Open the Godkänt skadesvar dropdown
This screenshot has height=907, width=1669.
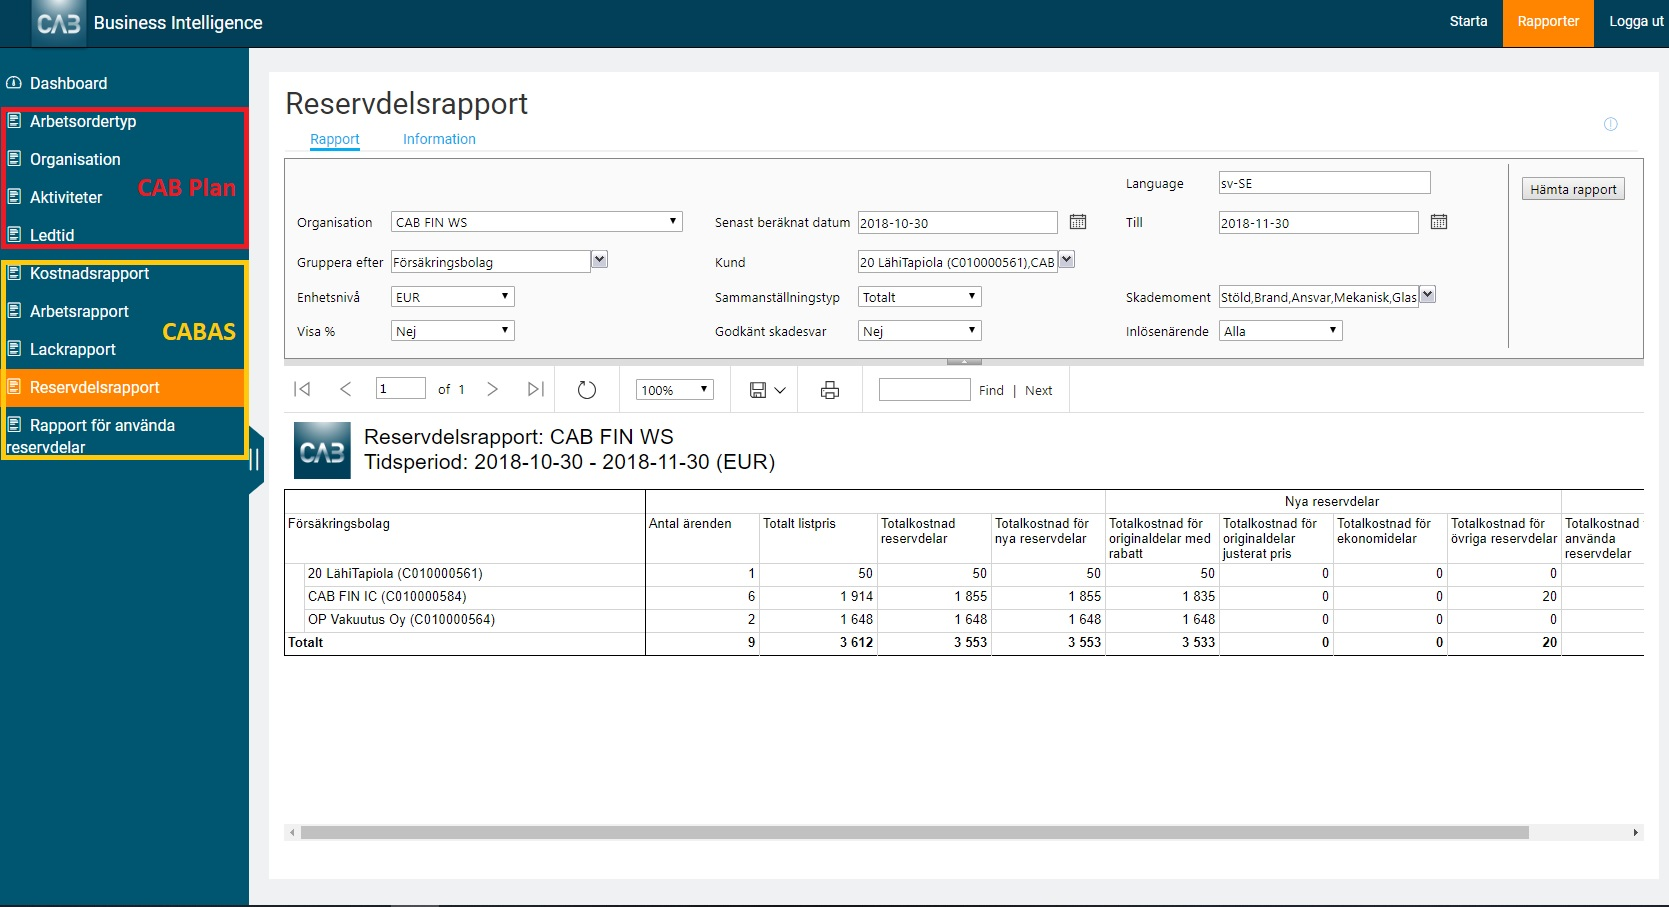point(919,331)
